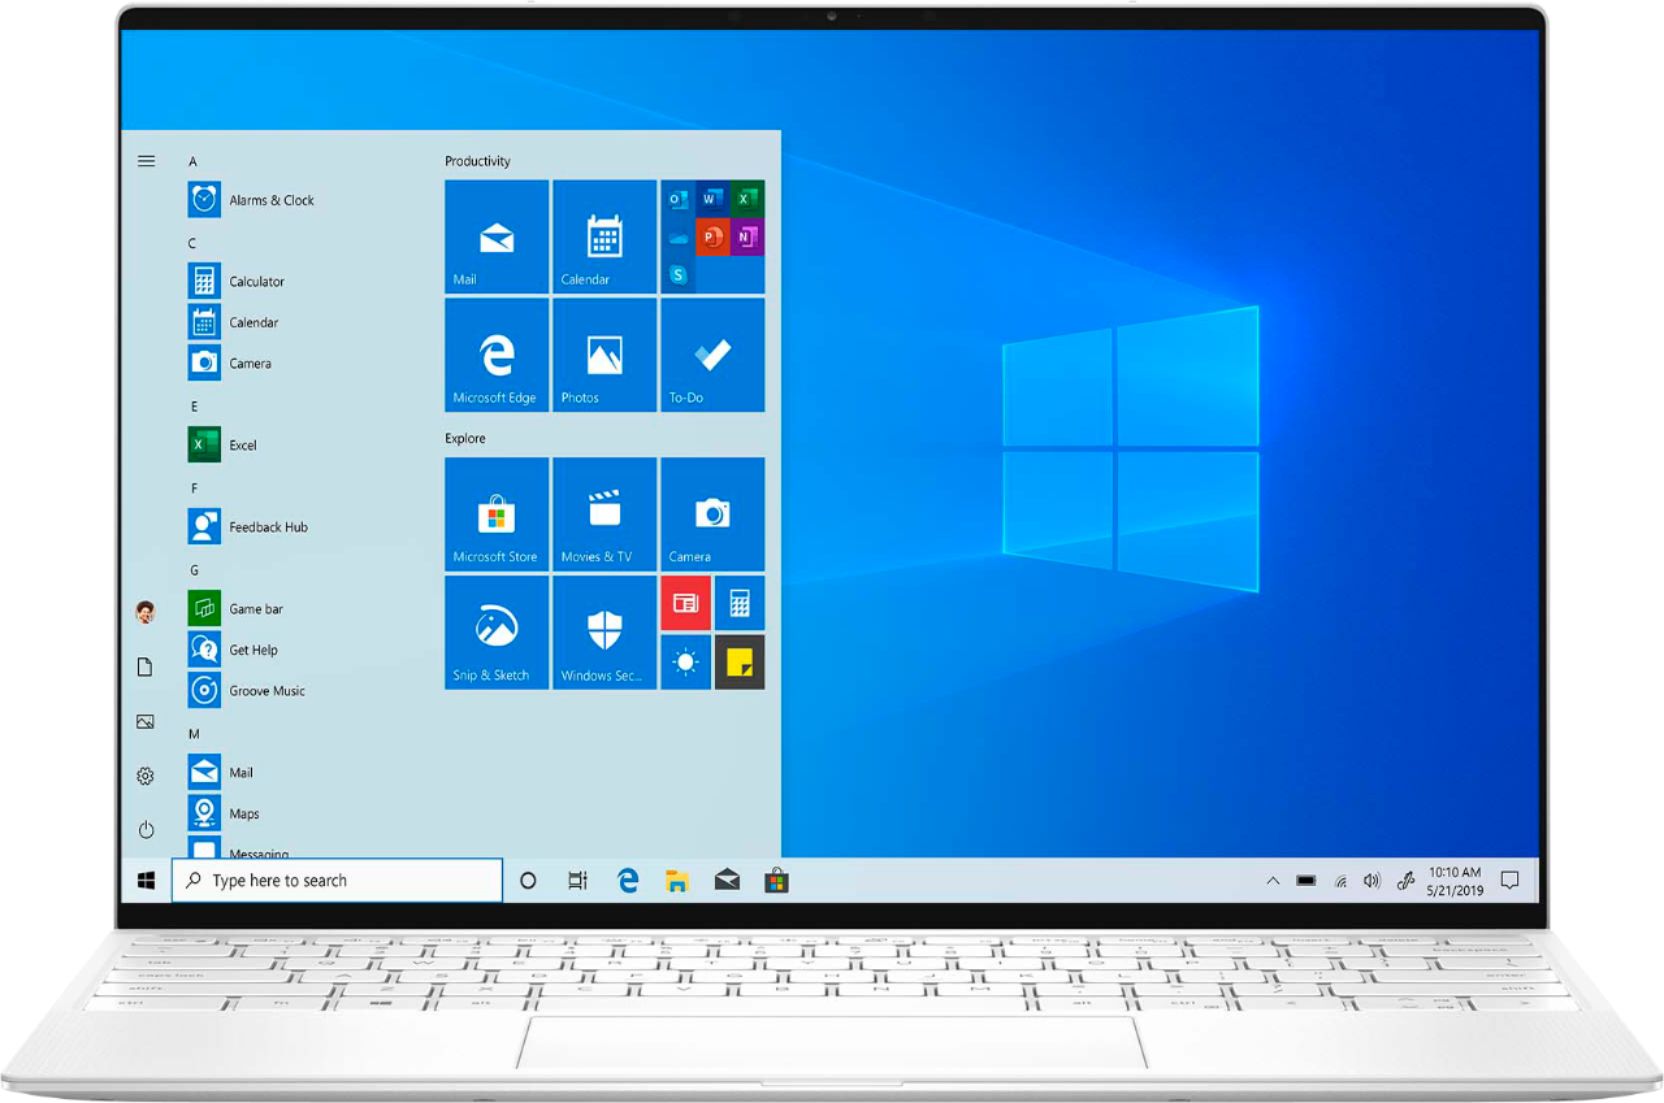This screenshot has width=1664, height=1103.
Task: Open Mail in the app list
Action: 221,772
